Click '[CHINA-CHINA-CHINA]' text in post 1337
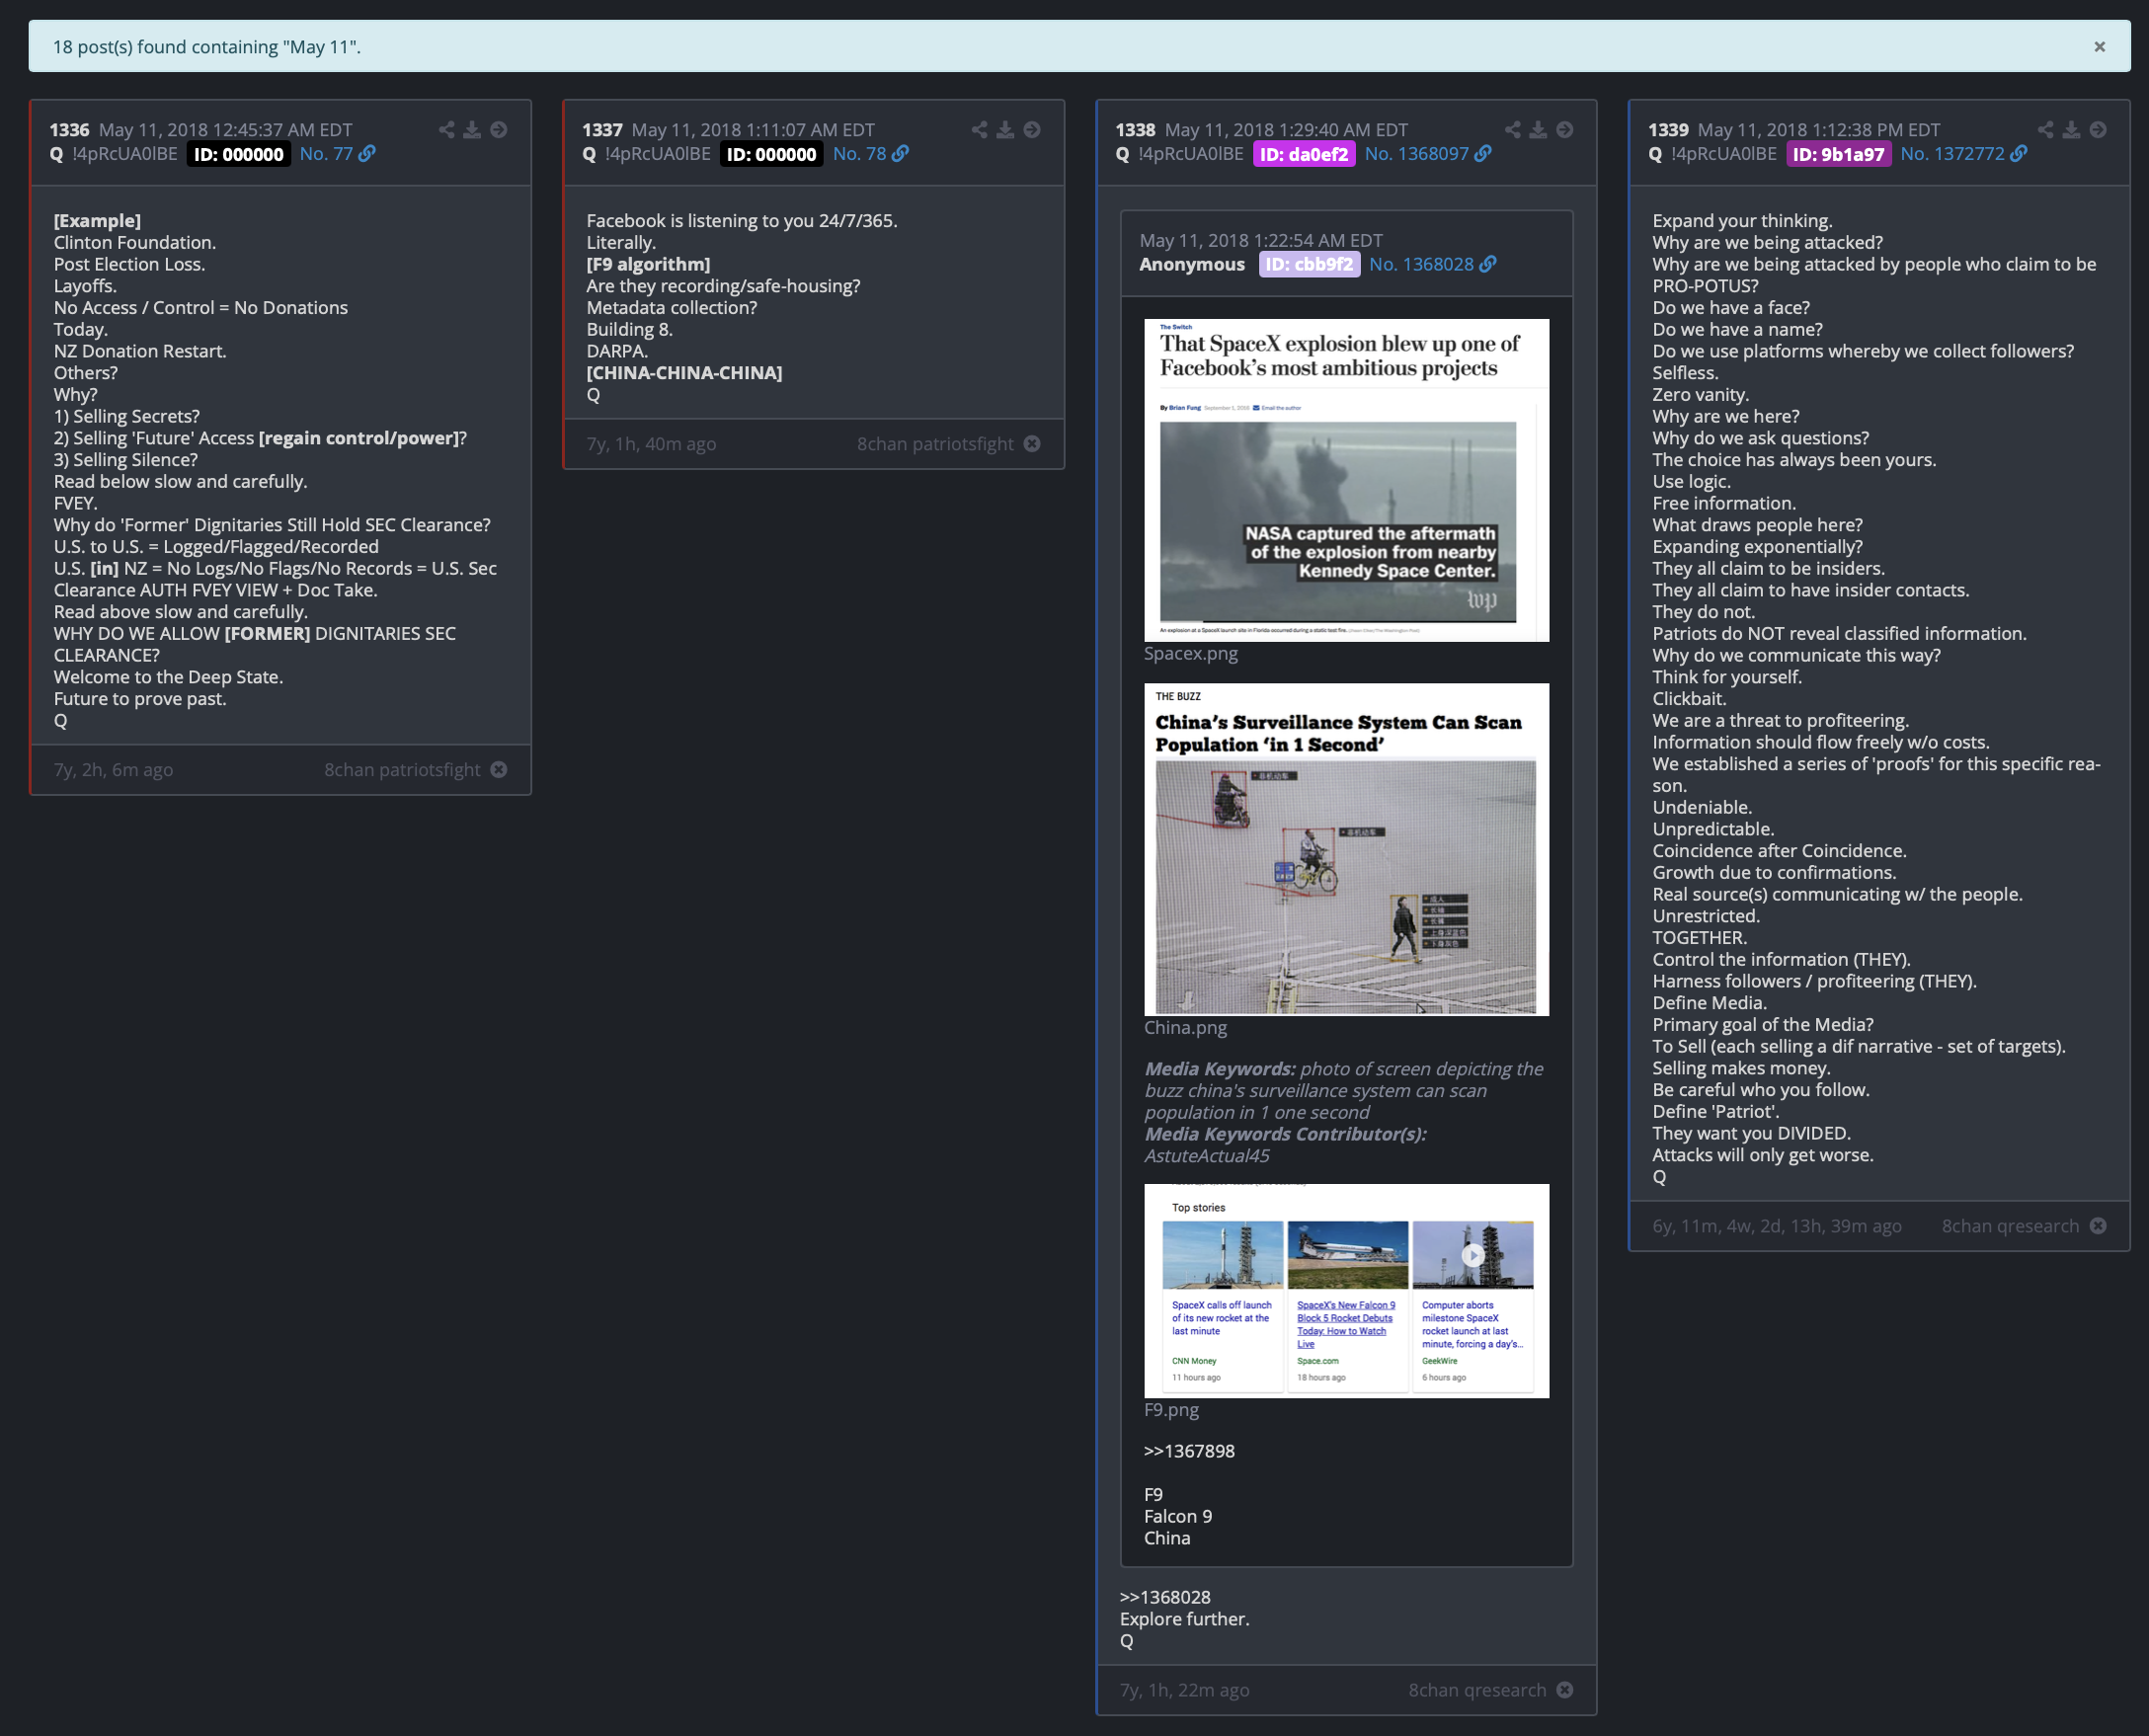2149x1736 pixels. click(x=684, y=373)
